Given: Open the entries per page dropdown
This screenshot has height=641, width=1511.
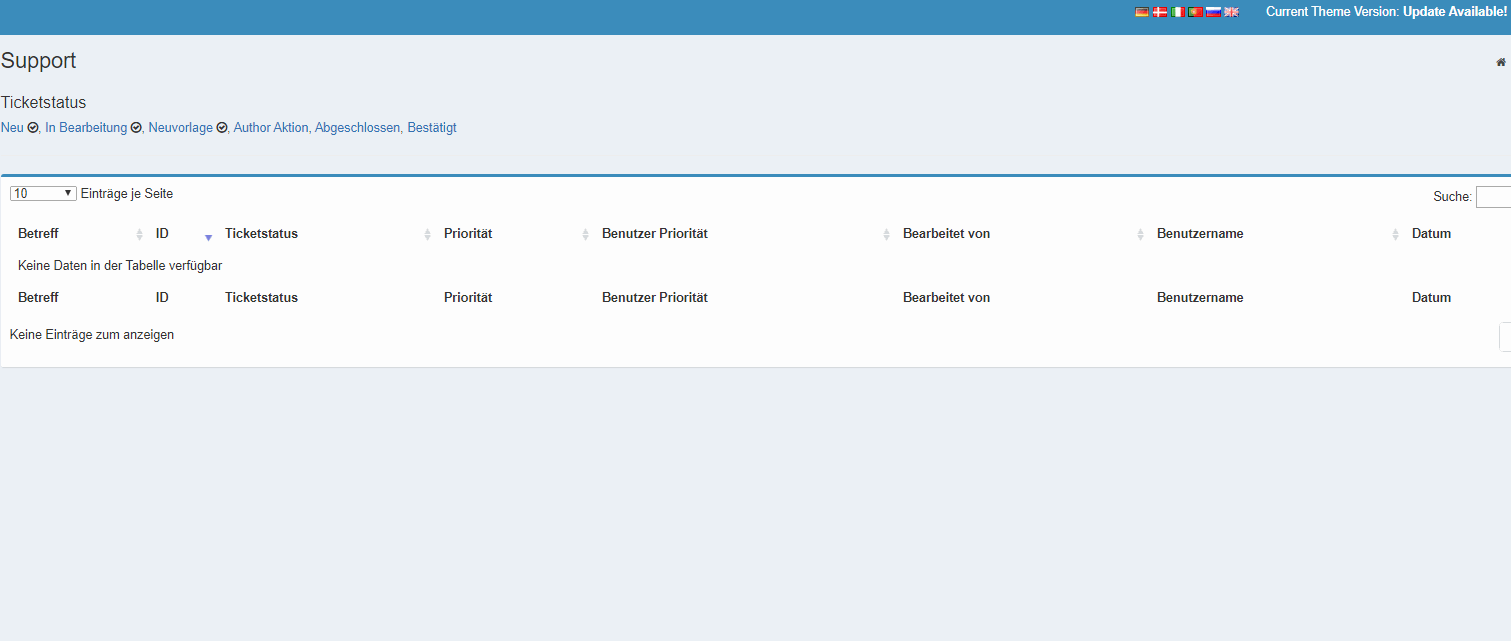Looking at the screenshot, I should (43, 193).
